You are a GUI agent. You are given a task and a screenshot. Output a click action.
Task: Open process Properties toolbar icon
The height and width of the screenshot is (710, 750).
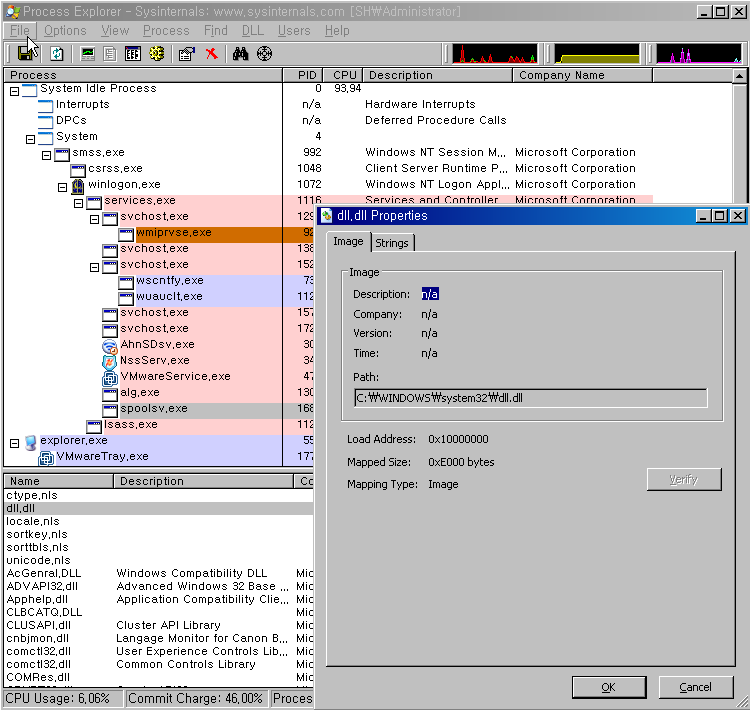[x=187, y=54]
